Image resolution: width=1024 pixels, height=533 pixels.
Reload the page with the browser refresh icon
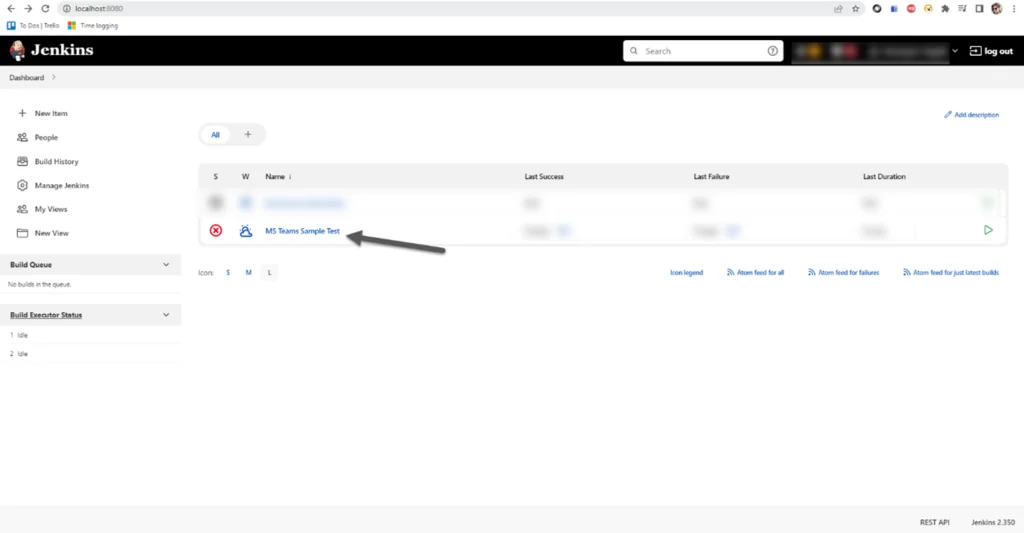[45, 8]
